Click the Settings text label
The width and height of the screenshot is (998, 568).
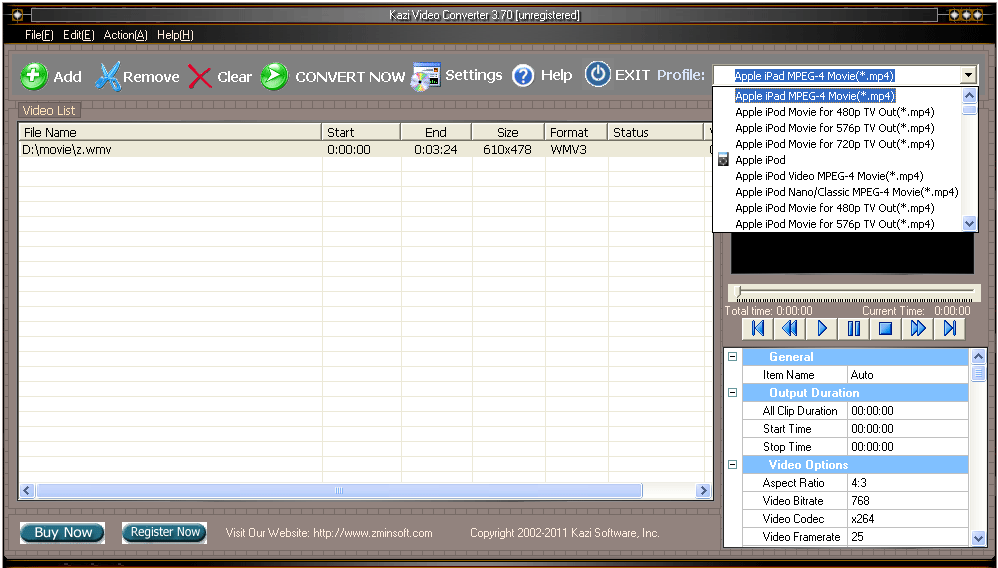point(474,75)
